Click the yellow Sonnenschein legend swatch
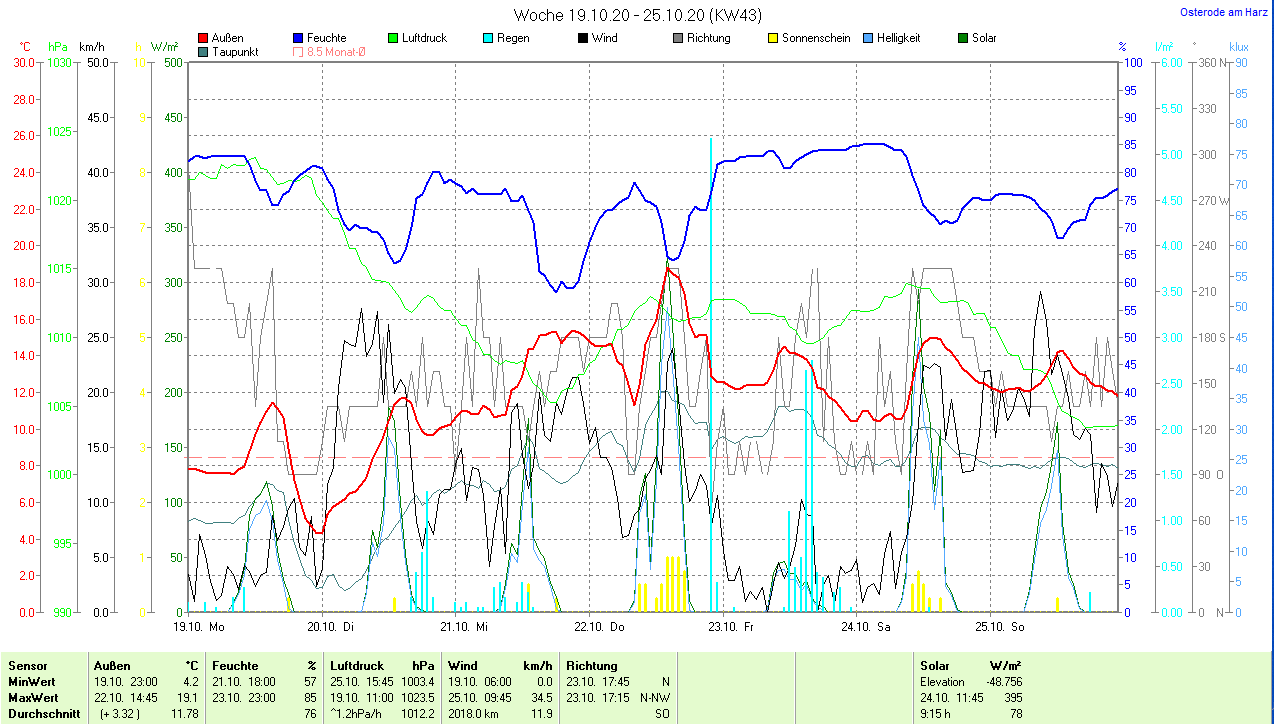 (x=774, y=38)
